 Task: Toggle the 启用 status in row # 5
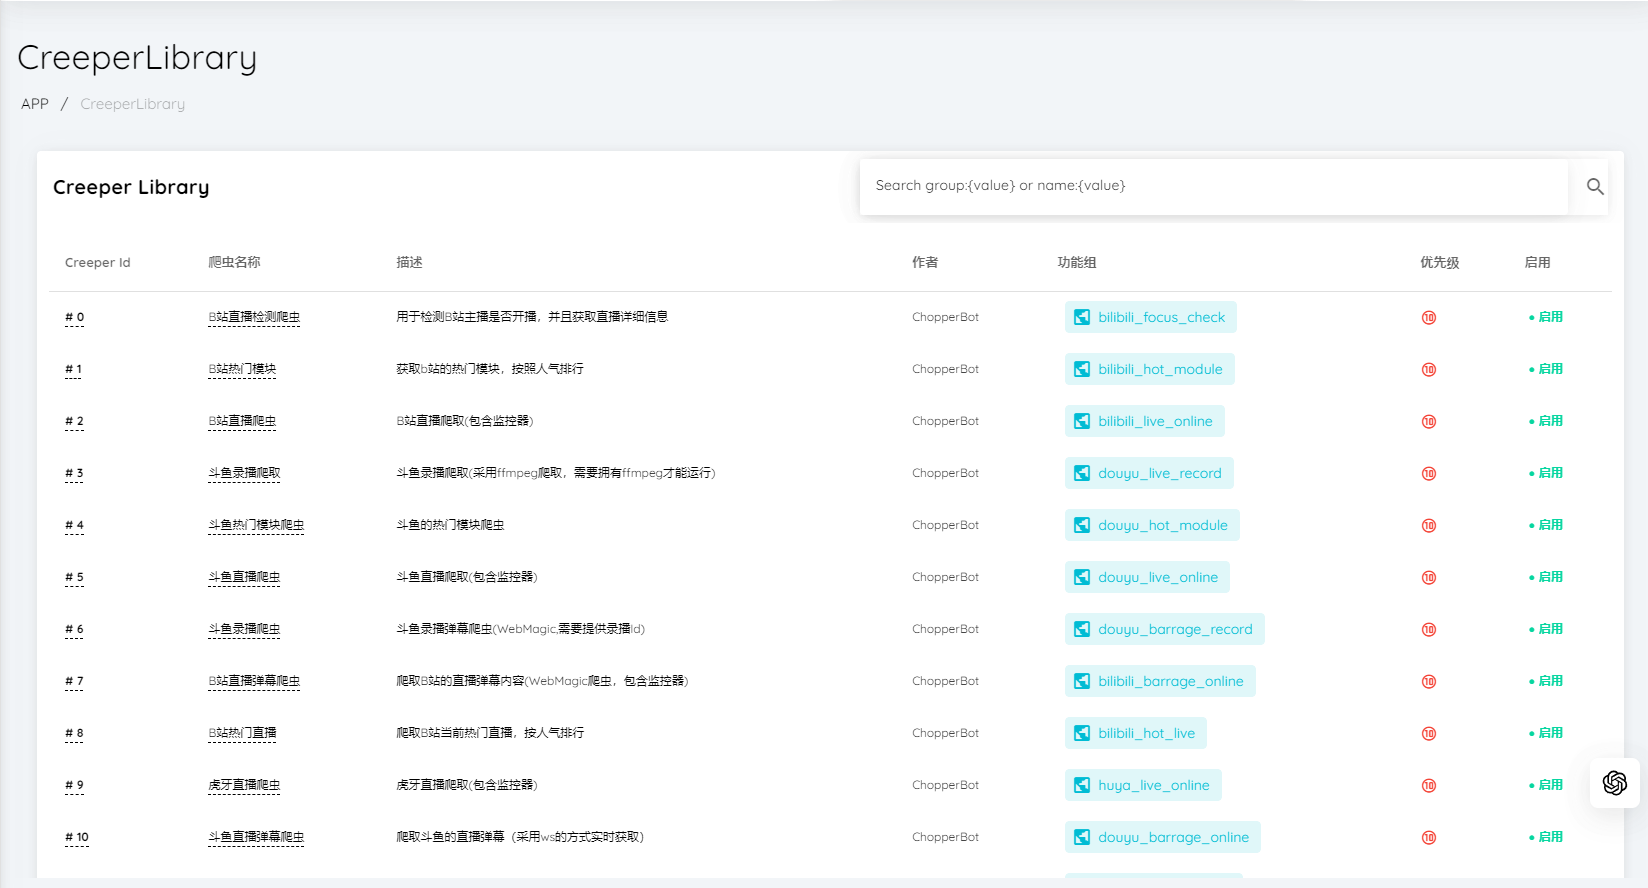tap(1546, 577)
